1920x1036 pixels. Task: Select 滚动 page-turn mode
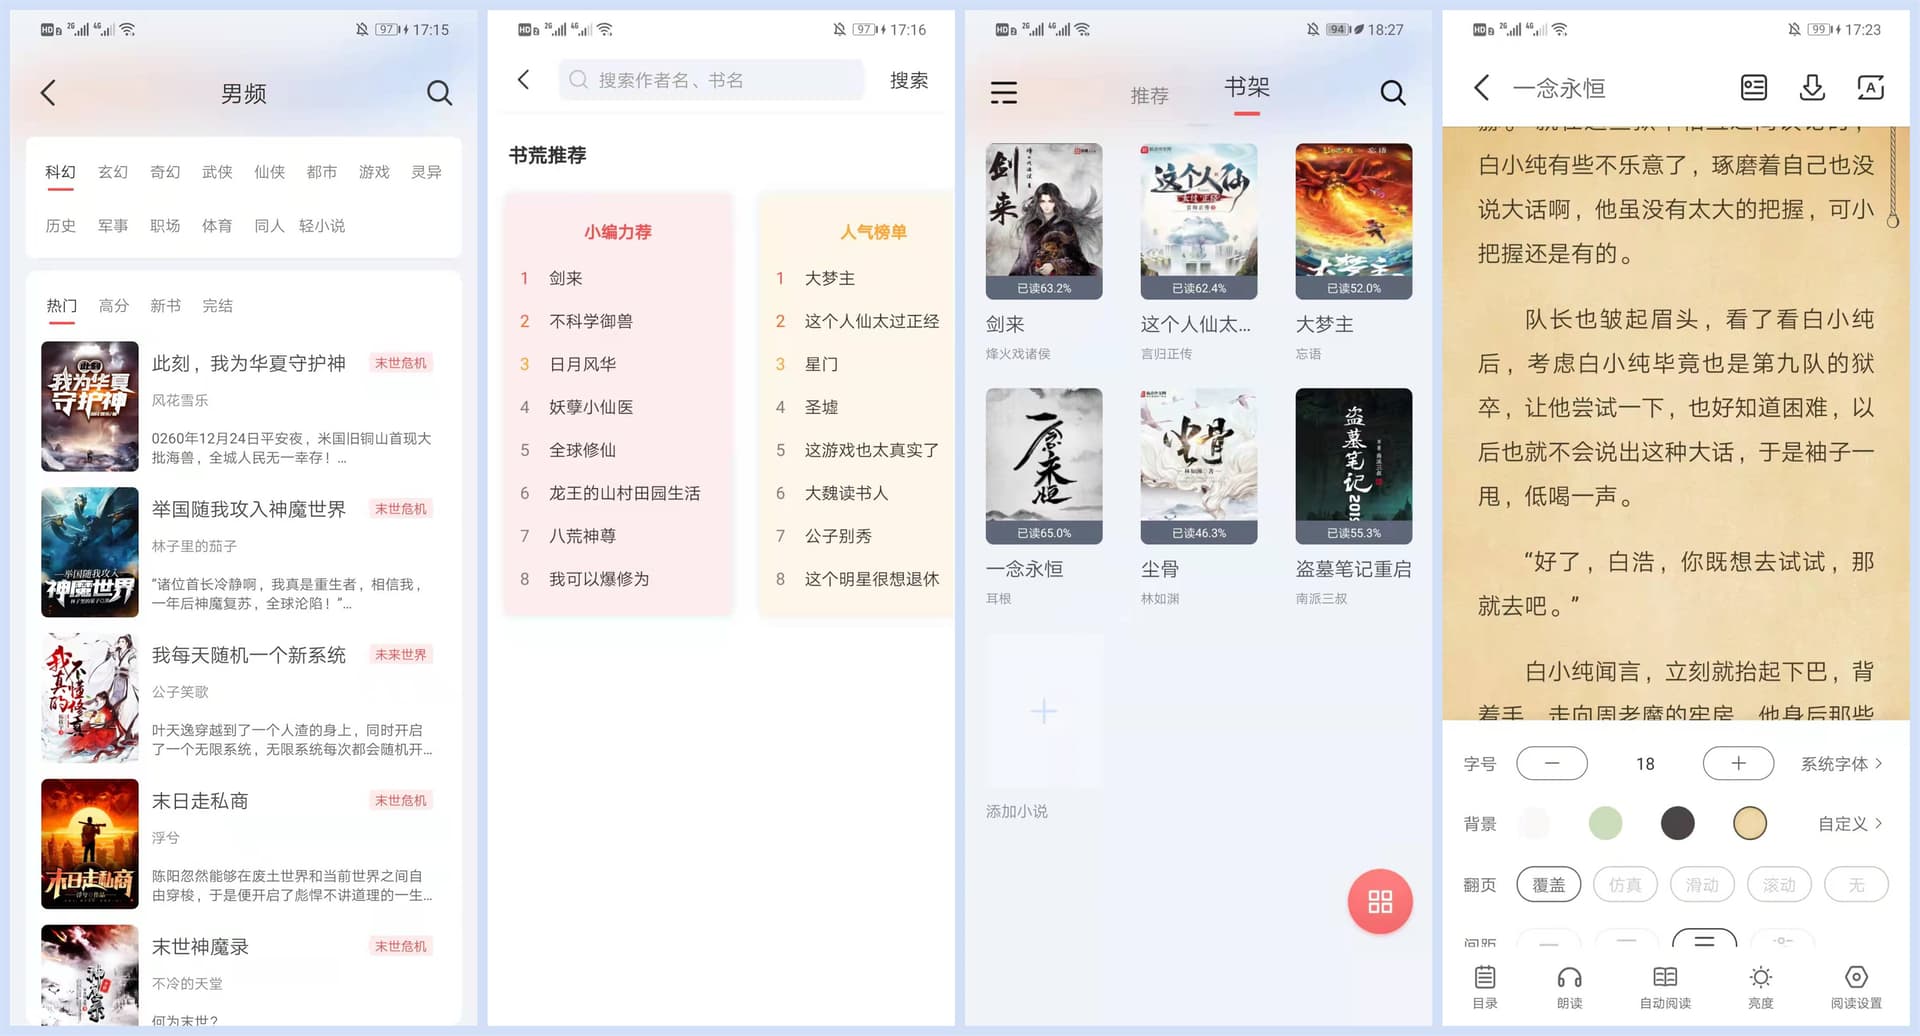(x=1779, y=885)
